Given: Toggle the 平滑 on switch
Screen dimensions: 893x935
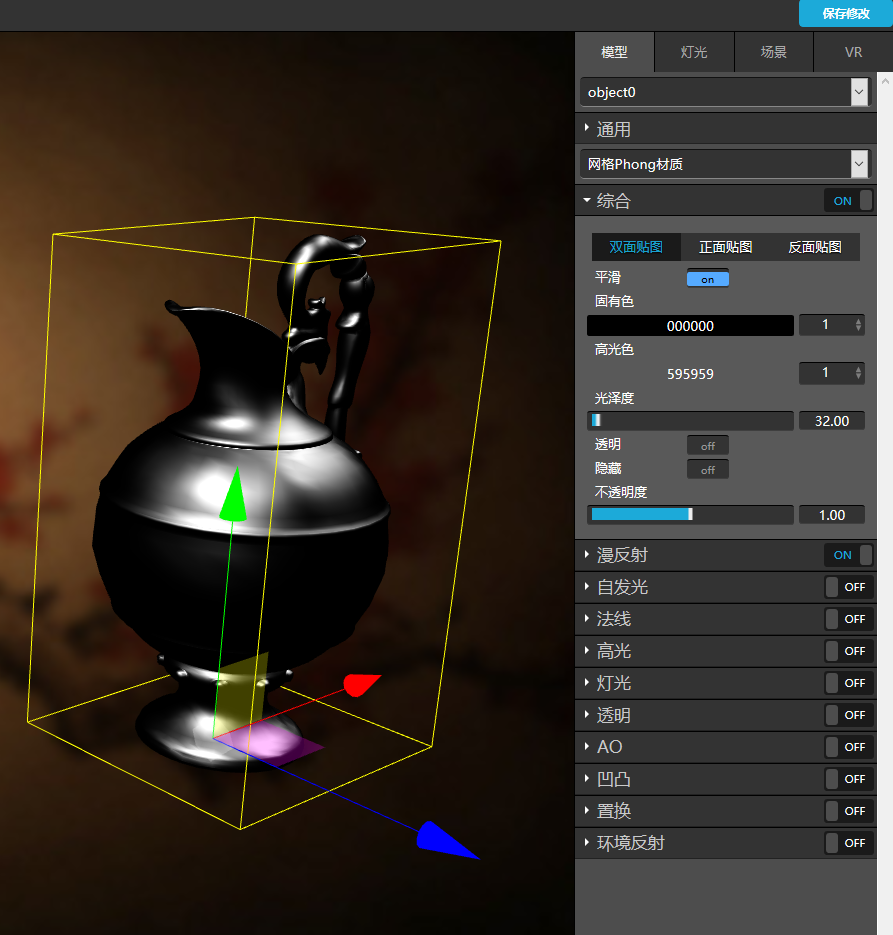Looking at the screenshot, I should tap(708, 278).
